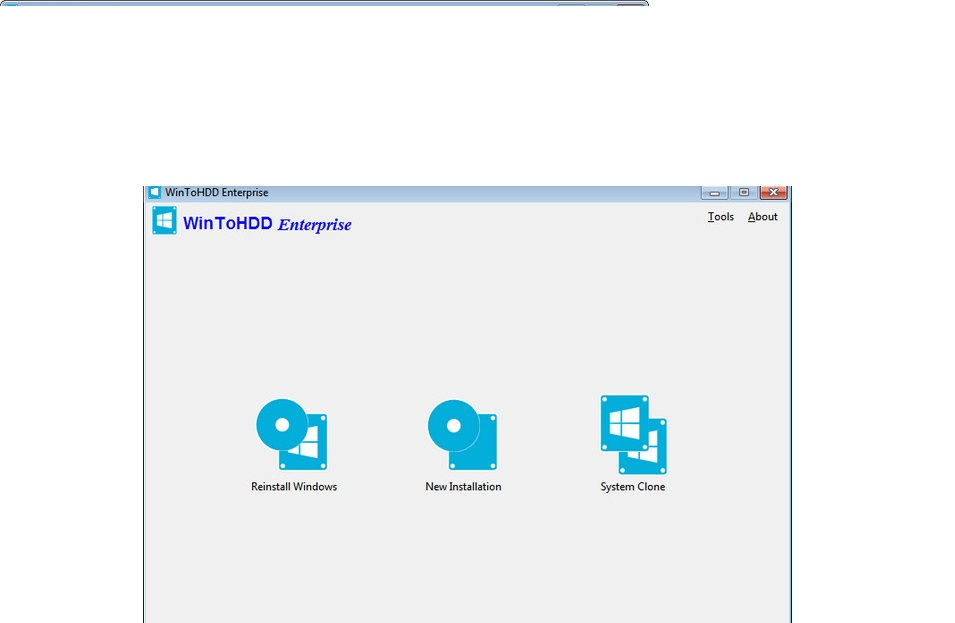The height and width of the screenshot is (623, 955).
Task: Open the Tools menu
Action: (721, 217)
